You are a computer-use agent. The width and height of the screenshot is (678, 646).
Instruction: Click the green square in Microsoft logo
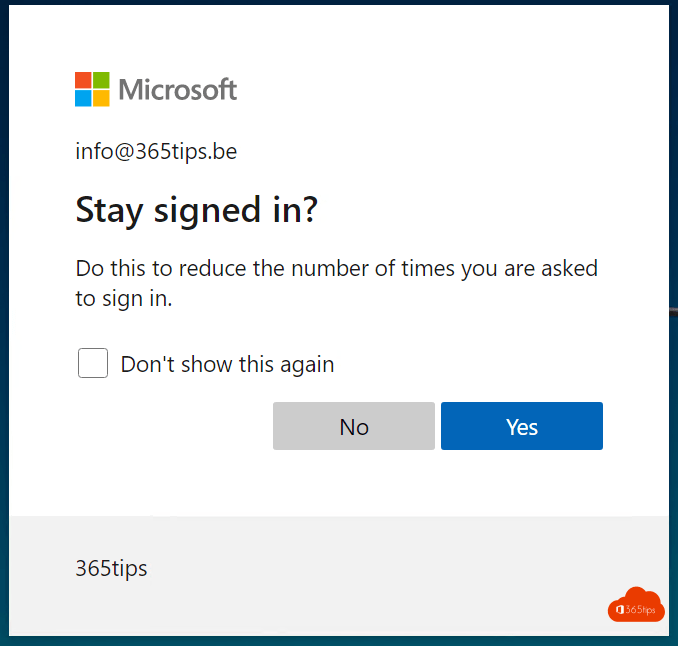point(101,80)
